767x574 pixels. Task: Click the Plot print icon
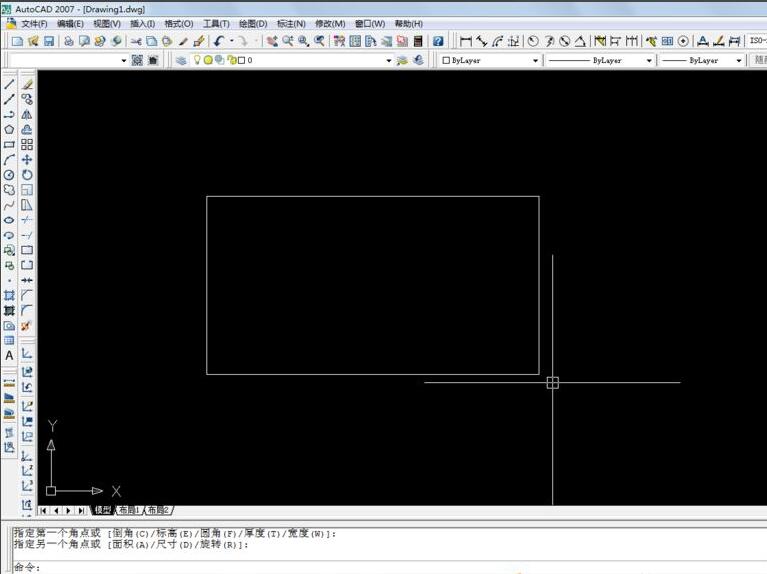click(68, 42)
